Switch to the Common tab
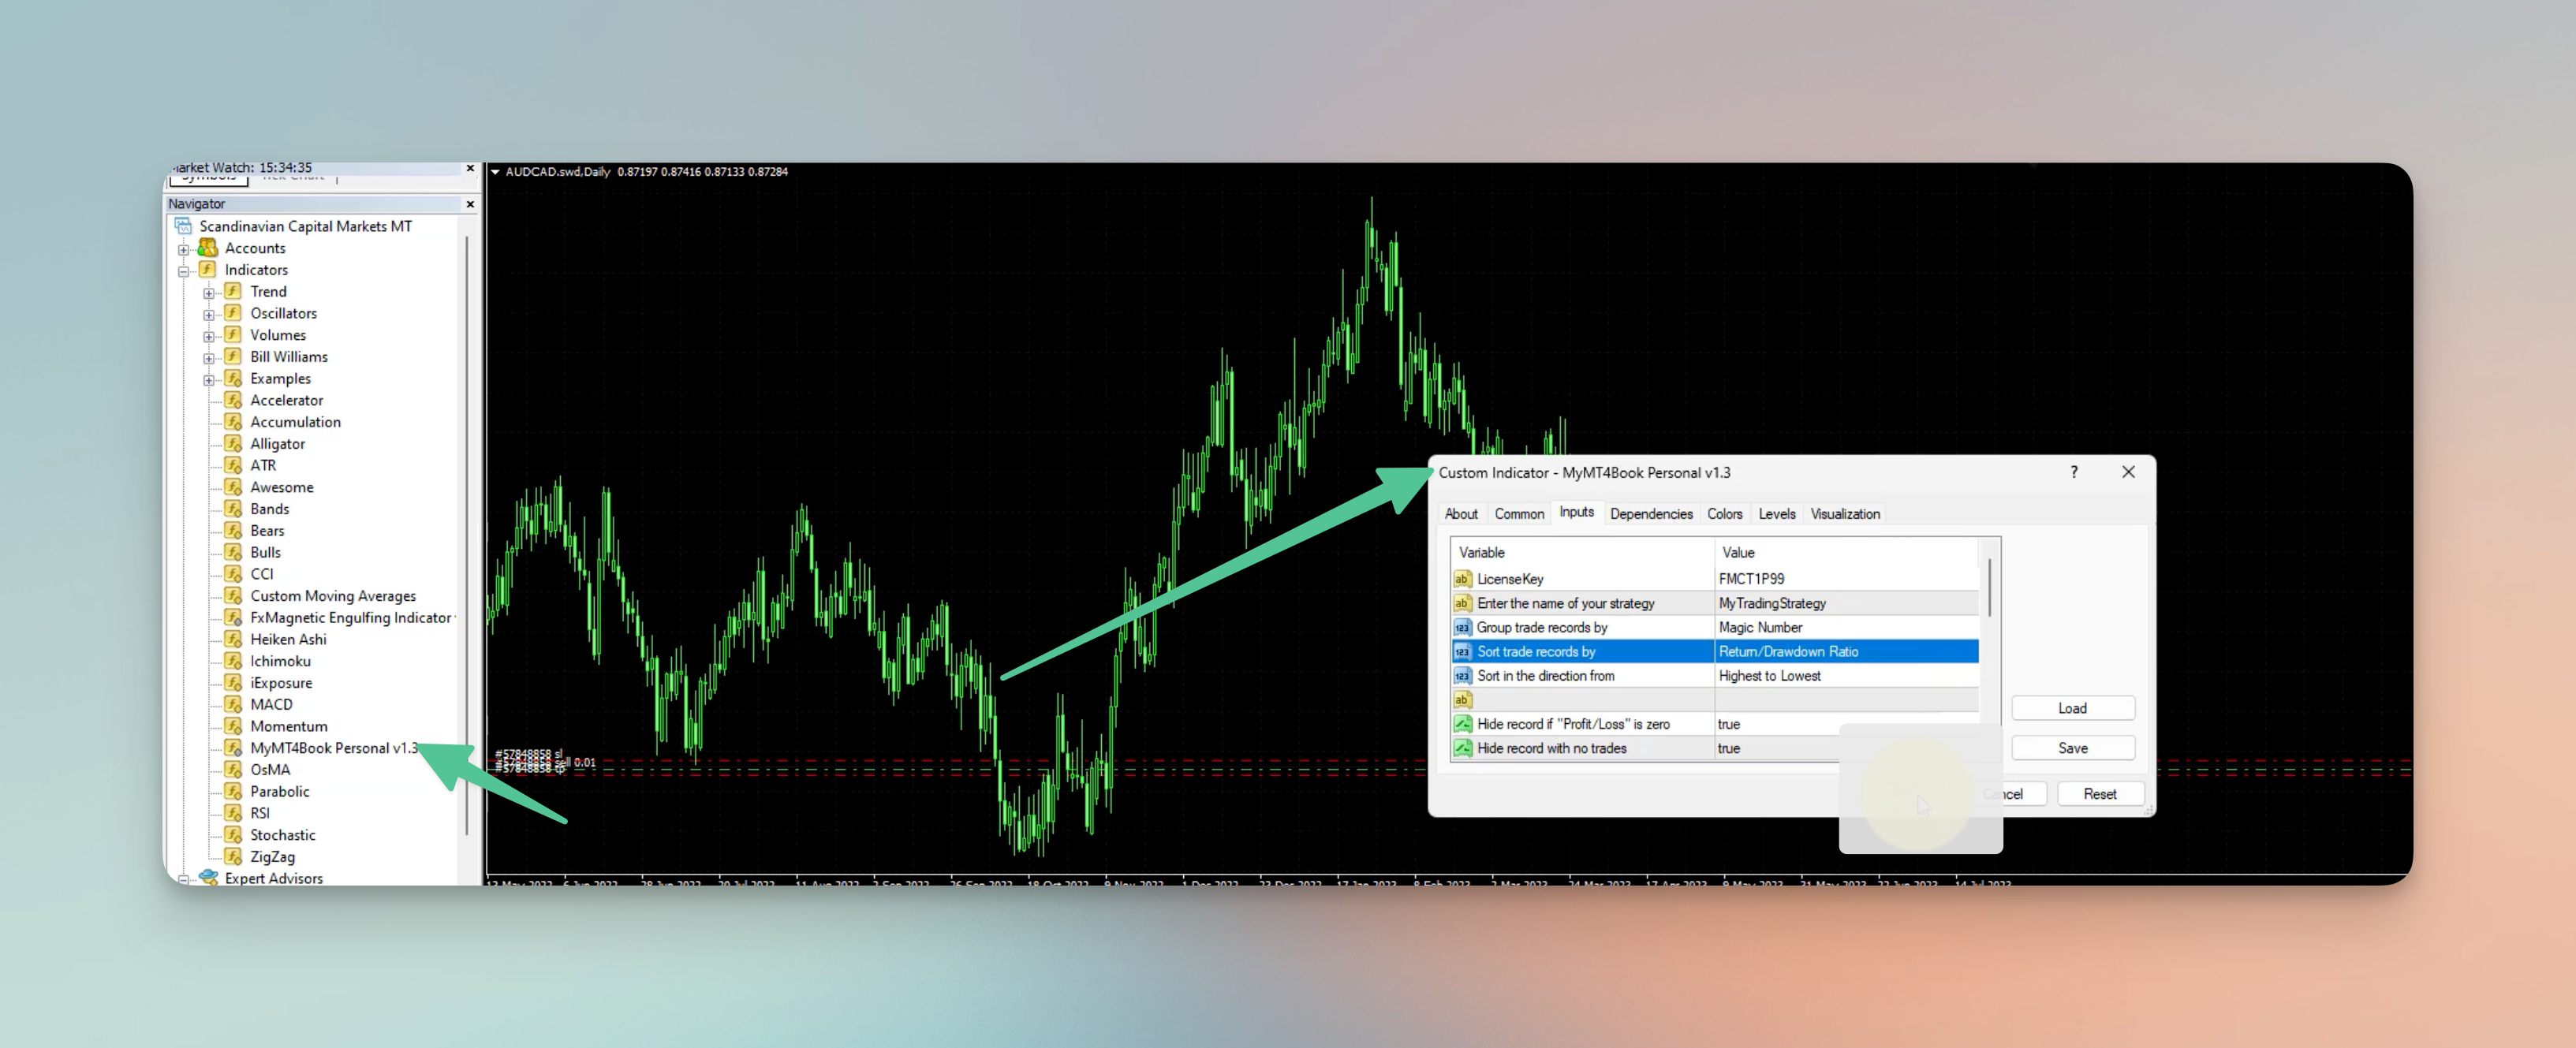Screen dimensions: 2576x1048 coord(1519,514)
